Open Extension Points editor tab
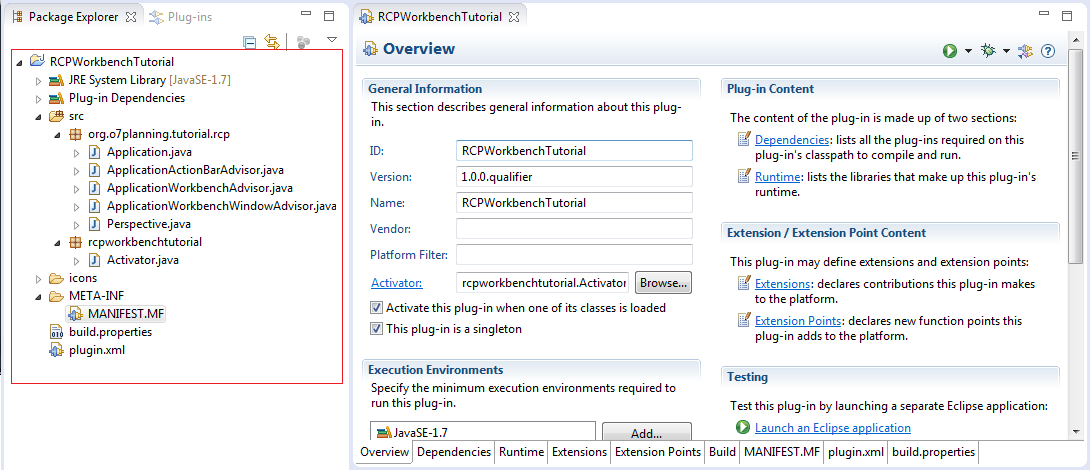Viewport: 1090px width, 470px height. [x=658, y=452]
